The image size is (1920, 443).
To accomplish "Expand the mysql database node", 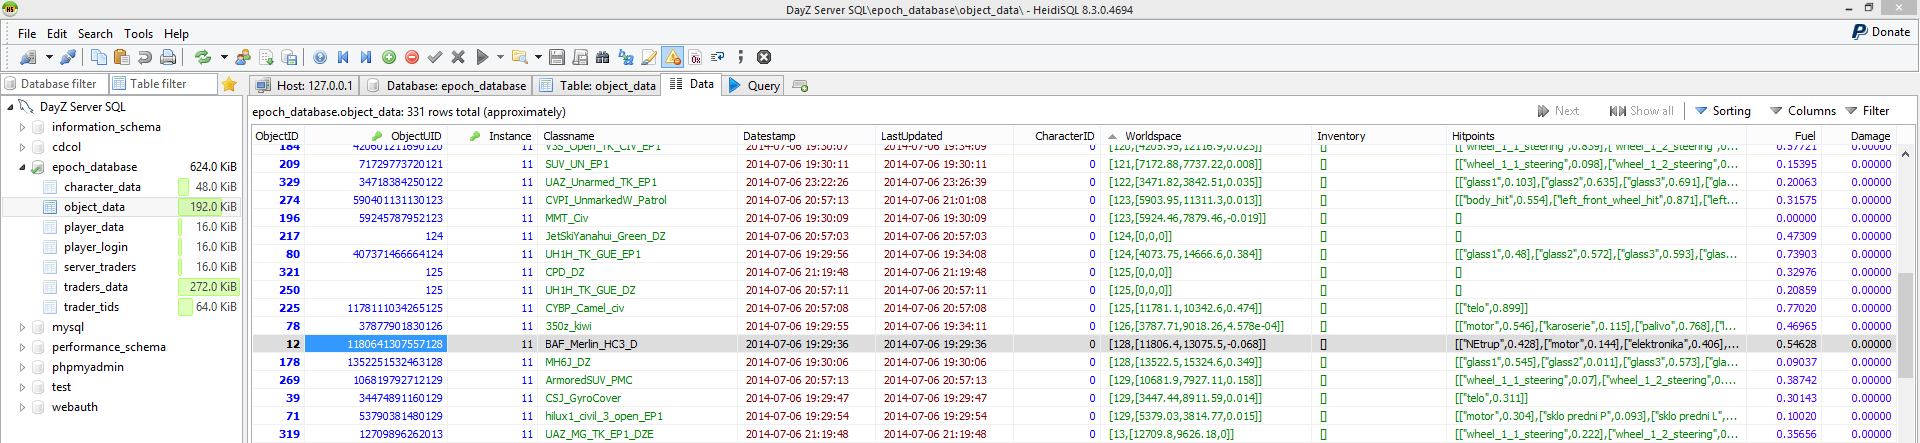I will click(22, 327).
